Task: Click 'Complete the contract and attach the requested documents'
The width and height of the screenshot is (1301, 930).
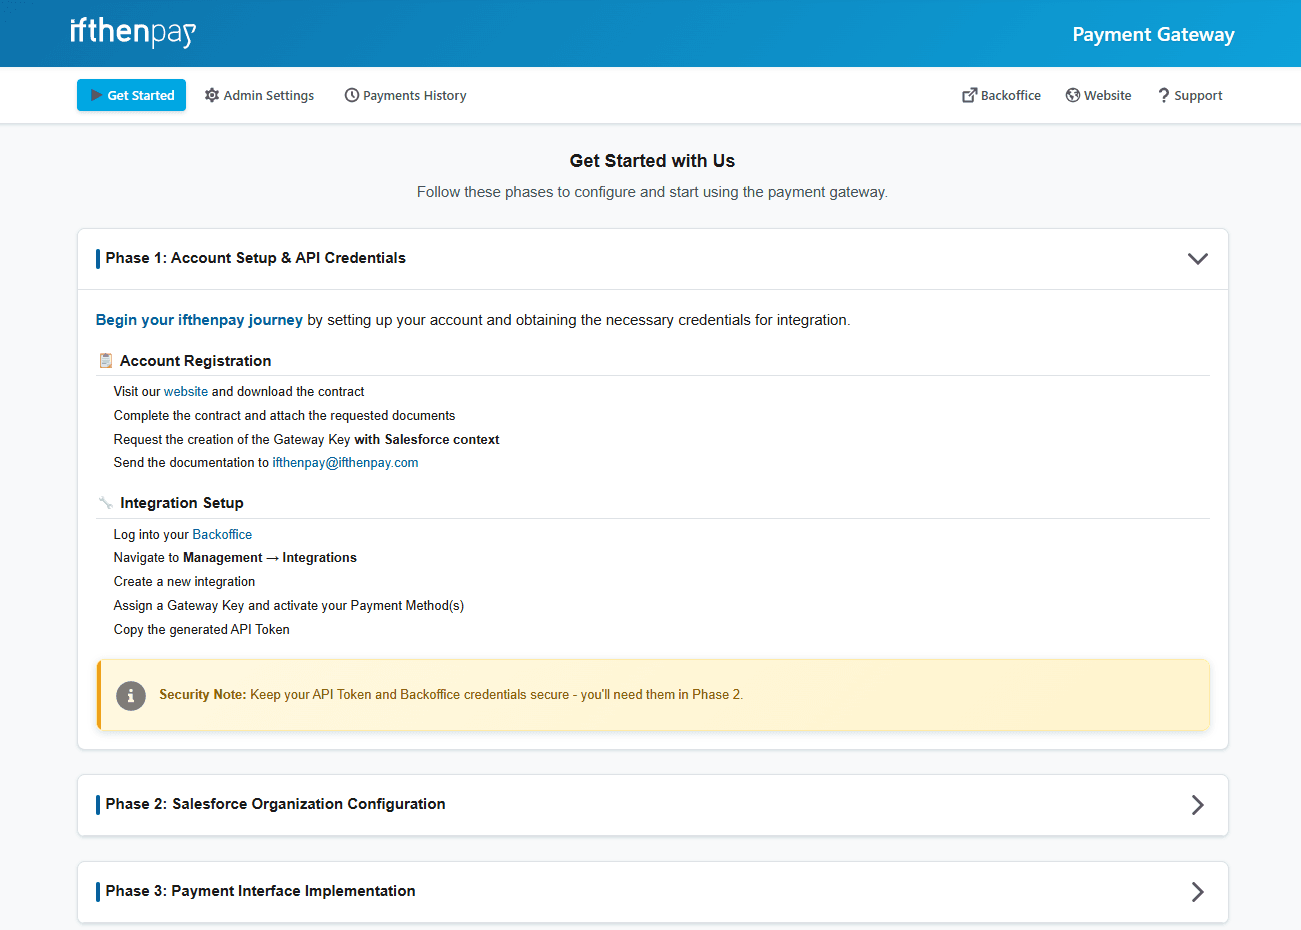Action: (x=284, y=416)
